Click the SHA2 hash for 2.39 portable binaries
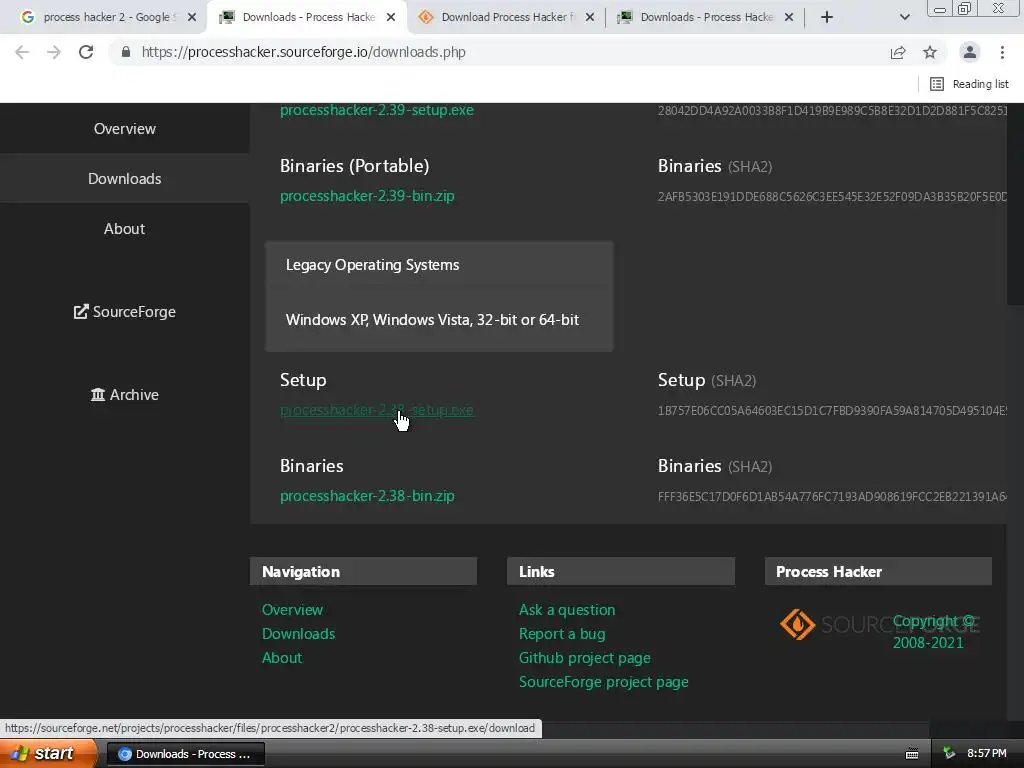 (832, 197)
